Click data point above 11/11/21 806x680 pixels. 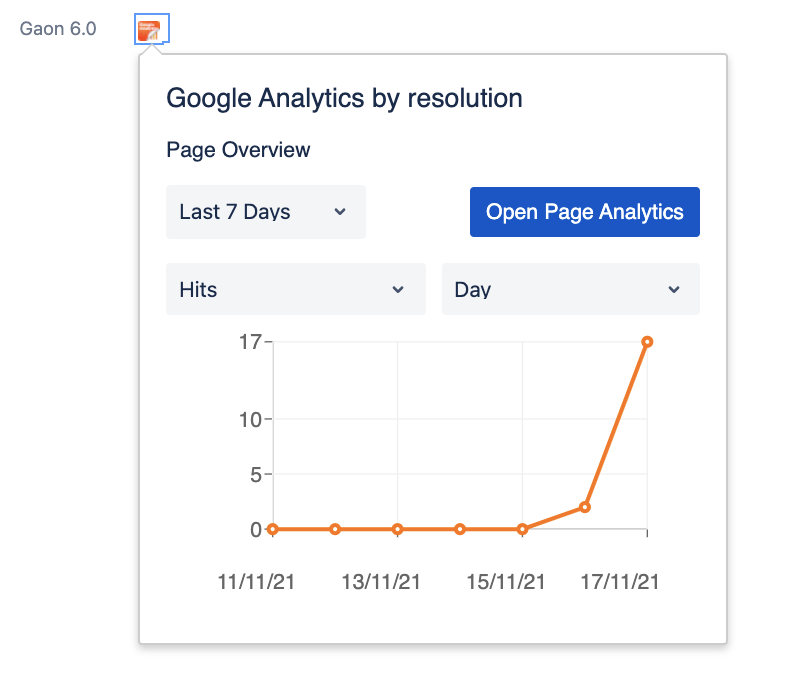[x=273, y=529]
